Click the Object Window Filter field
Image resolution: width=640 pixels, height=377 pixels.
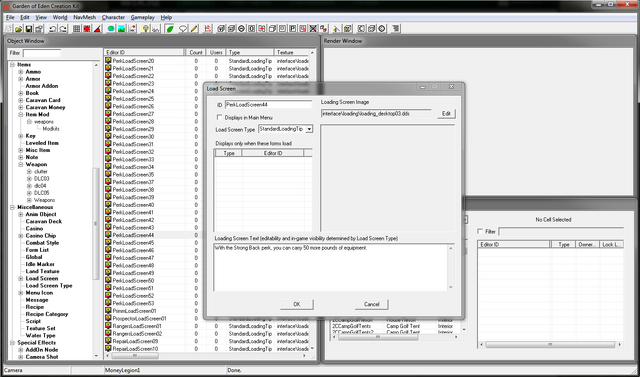42,53
